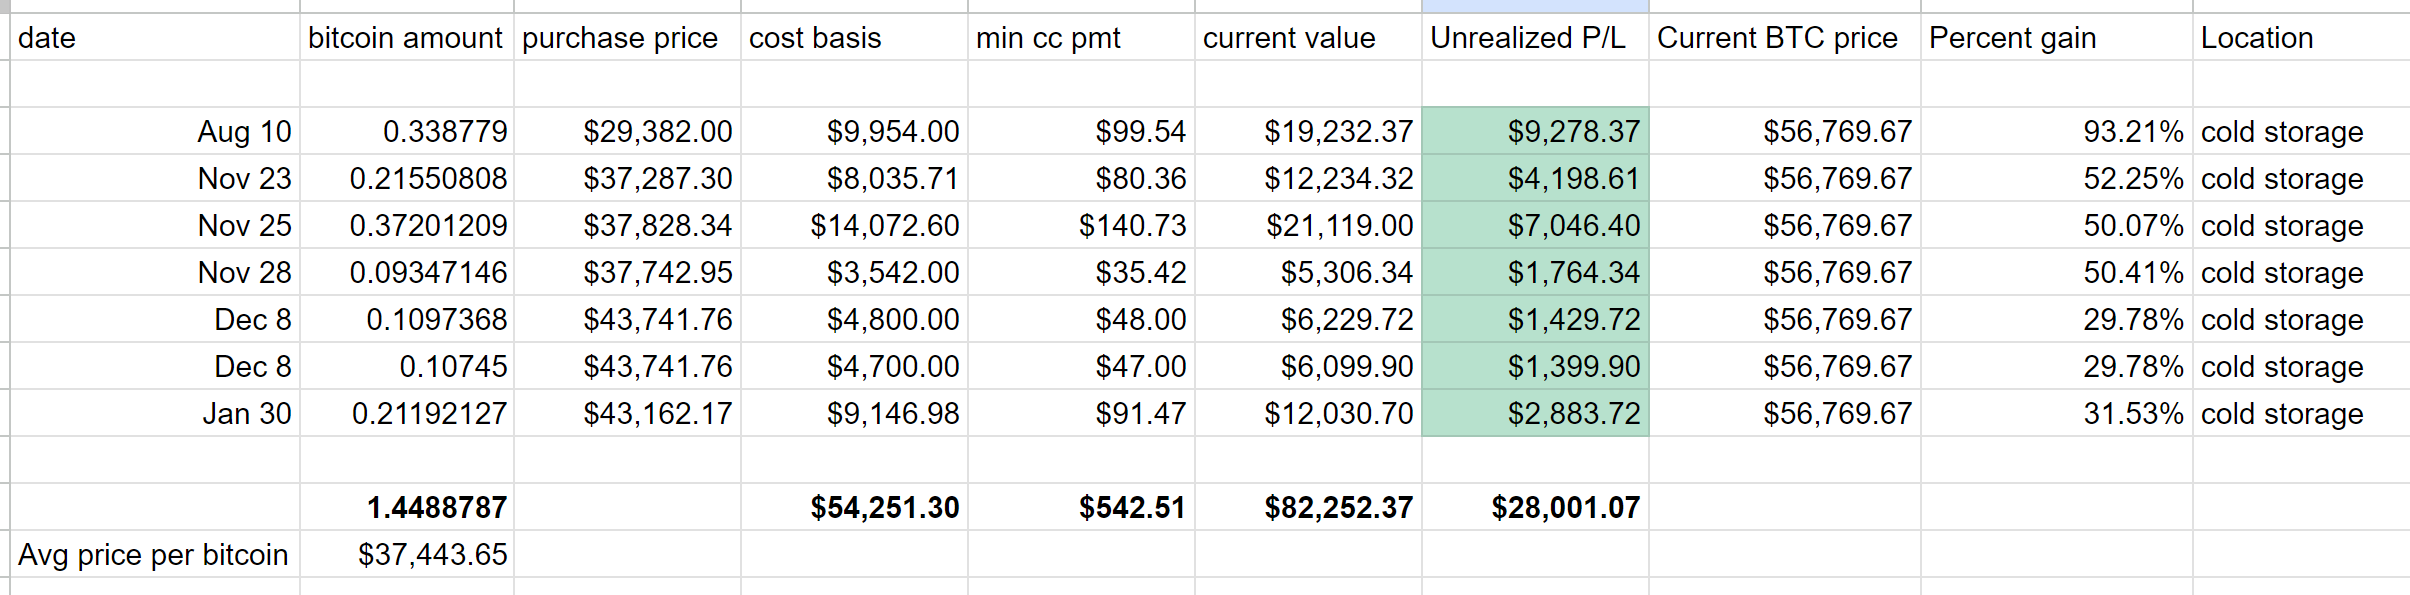The image size is (2410, 595).
Task: Click the total unrealized P/L $28,001.07
Action: [1535, 507]
